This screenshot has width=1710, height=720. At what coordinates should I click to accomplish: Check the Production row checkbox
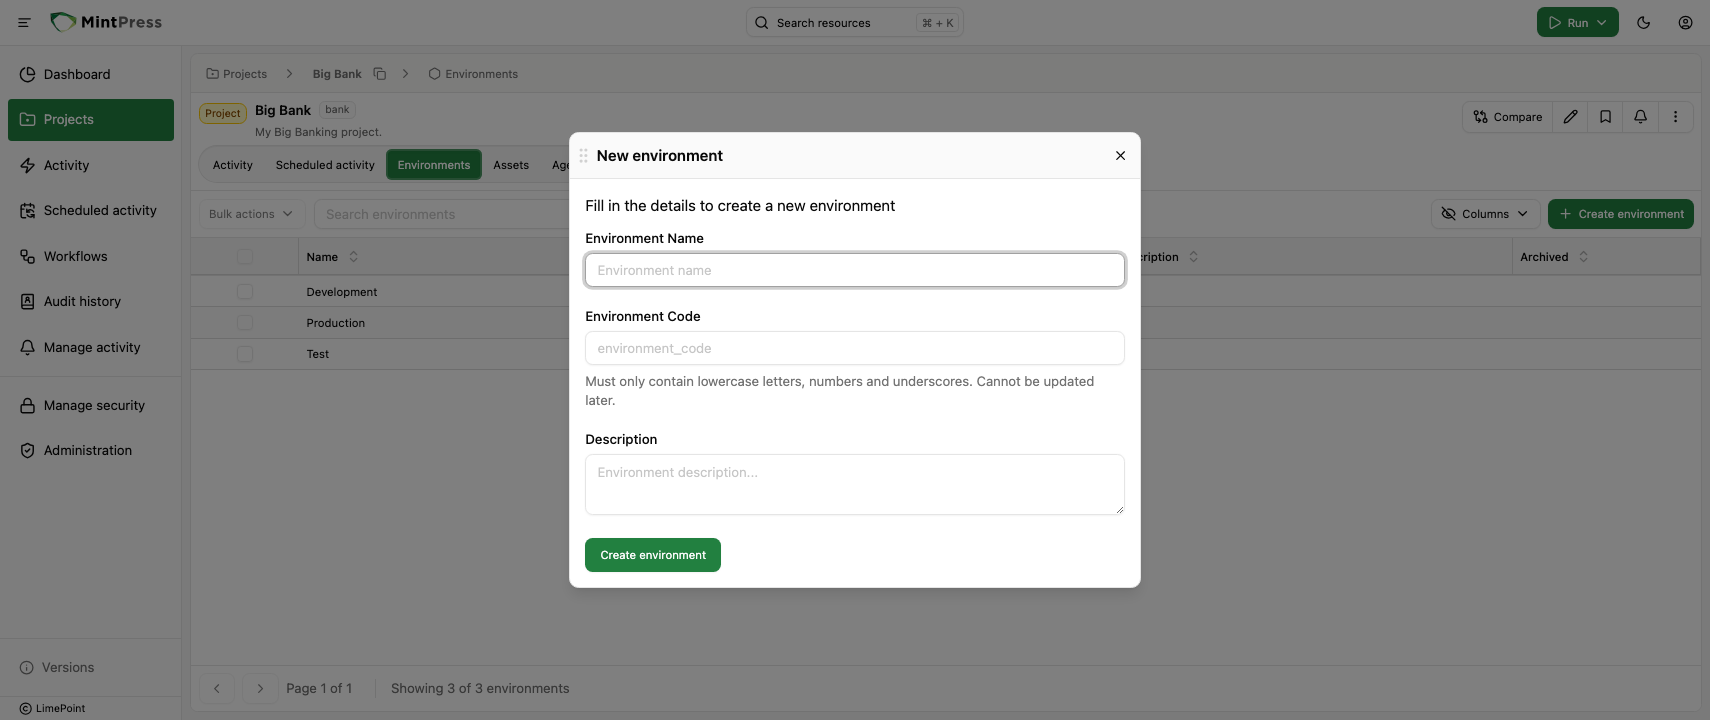(x=245, y=323)
